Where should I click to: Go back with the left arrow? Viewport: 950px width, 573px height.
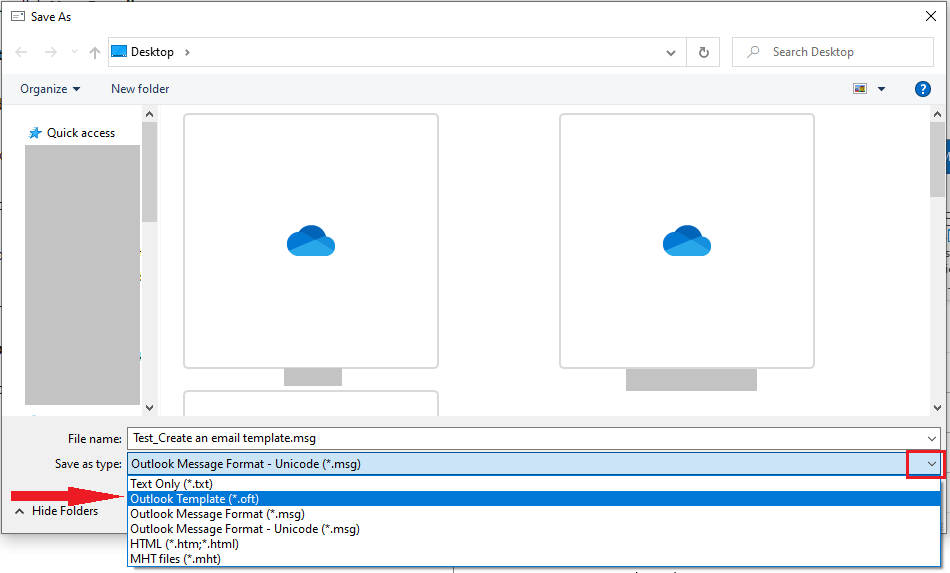point(21,52)
